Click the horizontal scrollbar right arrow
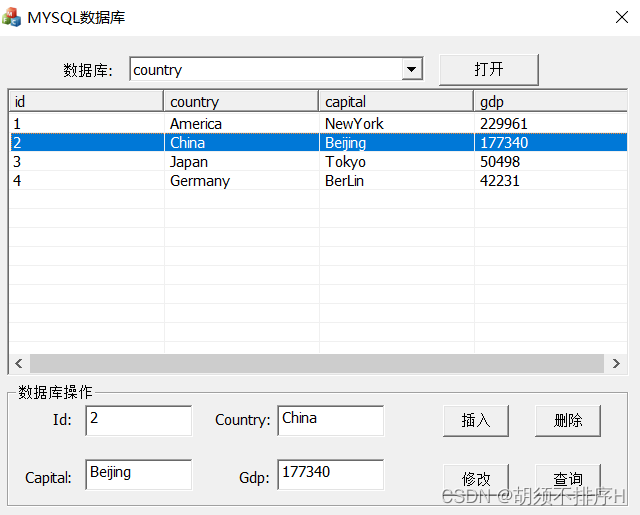 tap(616, 363)
